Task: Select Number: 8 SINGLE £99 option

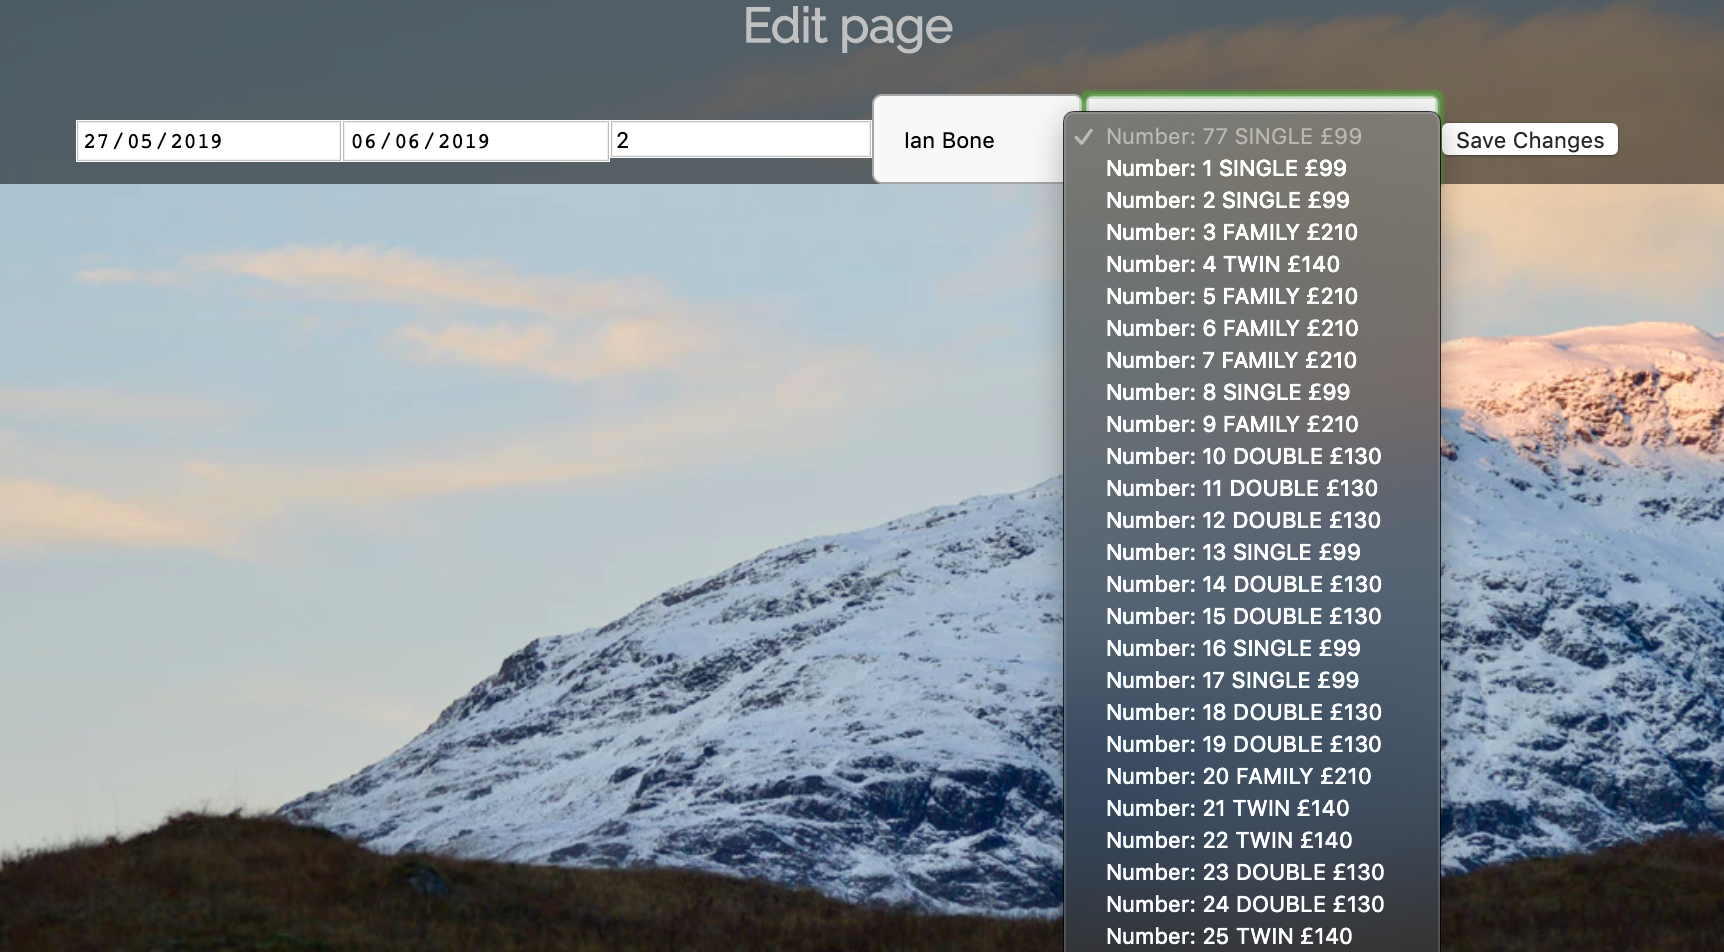Action: point(1226,392)
